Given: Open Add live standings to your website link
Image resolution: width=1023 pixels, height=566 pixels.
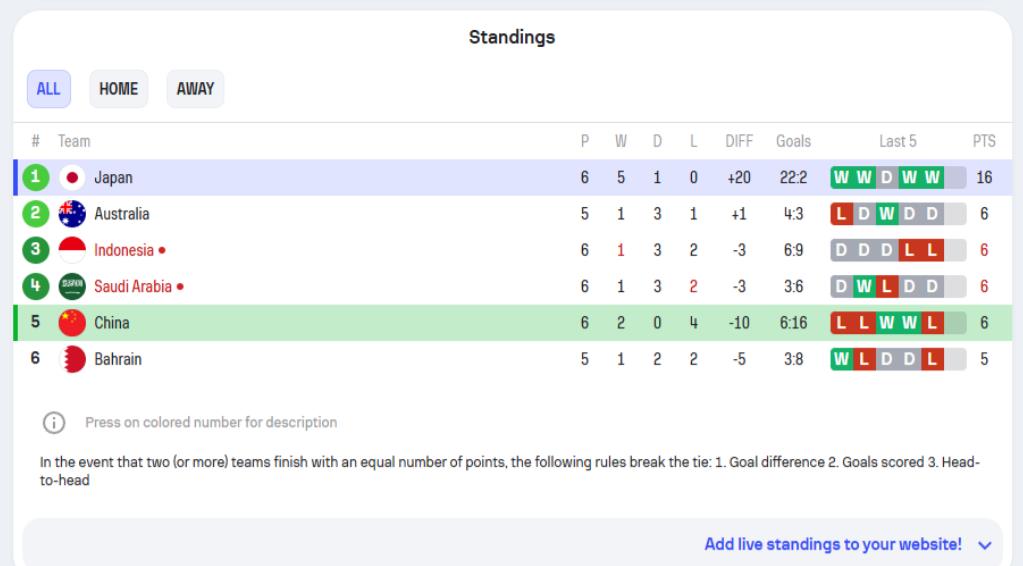Looking at the screenshot, I should pyautogui.click(x=832, y=545).
